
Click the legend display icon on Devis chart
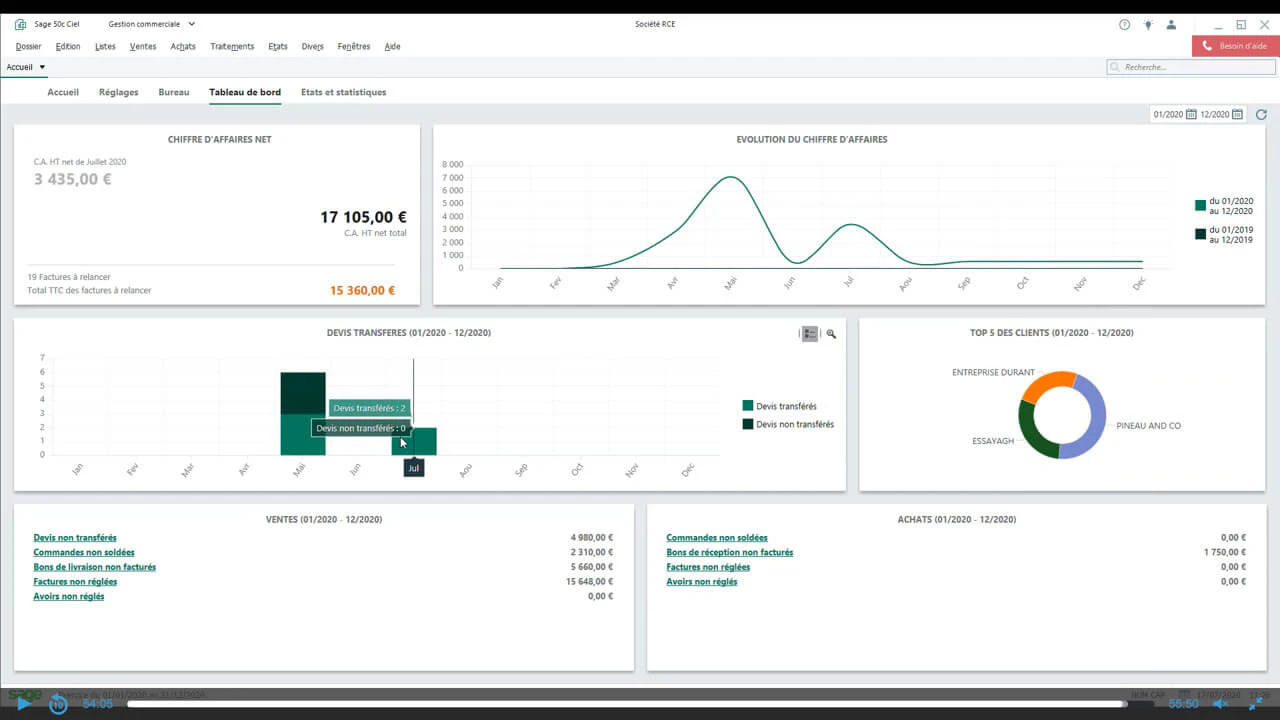pos(810,334)
